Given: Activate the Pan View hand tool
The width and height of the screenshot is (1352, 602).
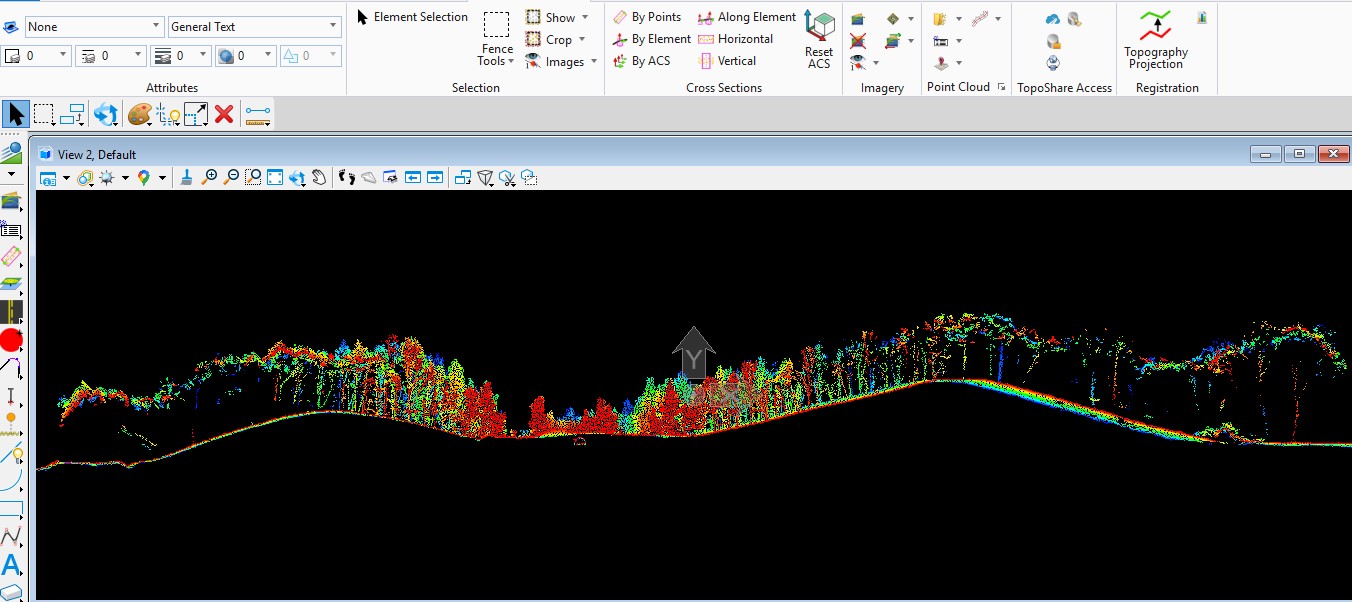Looking at the screenshot, I should tap(319, 178).
